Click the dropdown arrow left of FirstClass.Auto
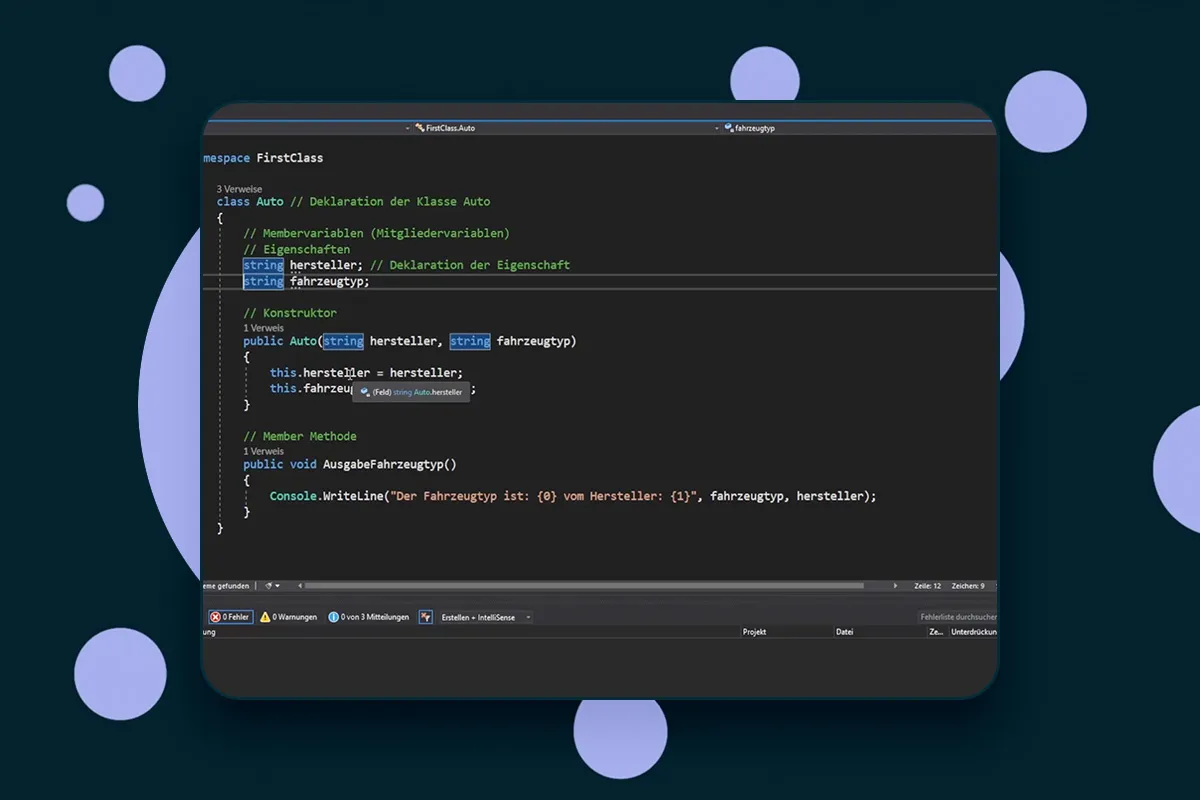 click(x=408, y=129)
